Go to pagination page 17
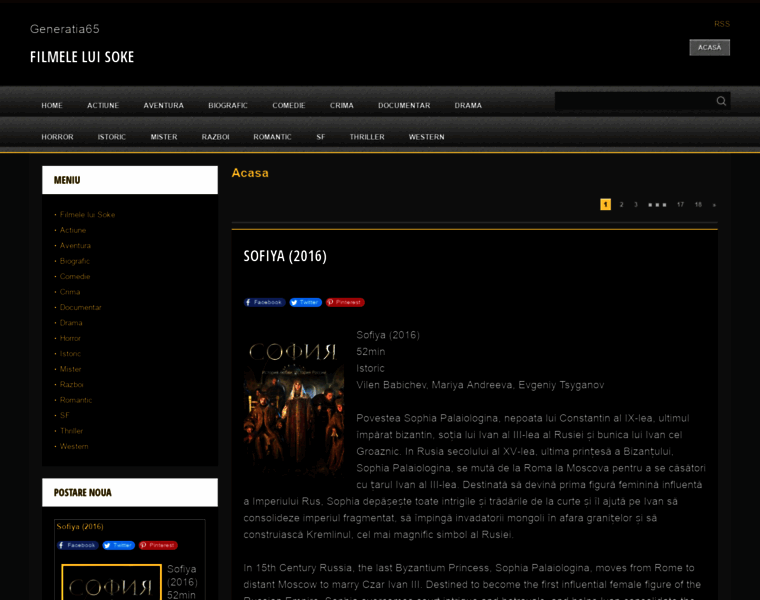The width and height of the screenshot is (760, 600). tap(681, 205)
